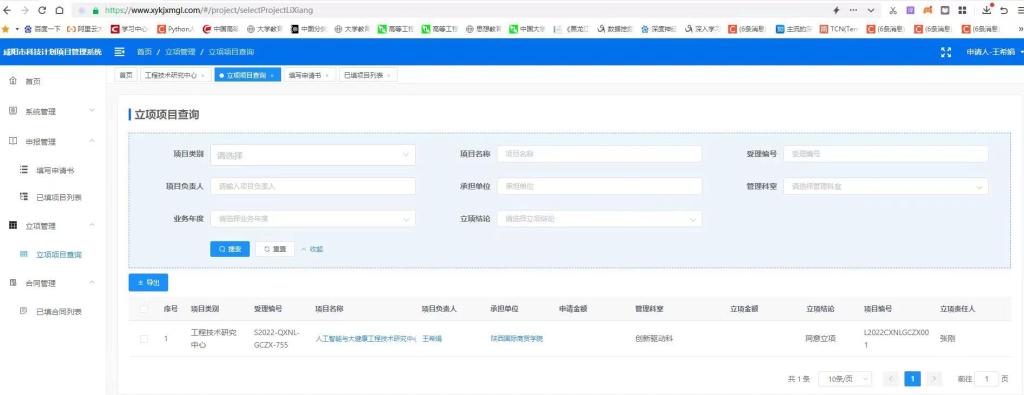The height and width of the screenshot is (395, 1024).
Task: Close the 填写申请书 tab
Action: tap(327, 76)
